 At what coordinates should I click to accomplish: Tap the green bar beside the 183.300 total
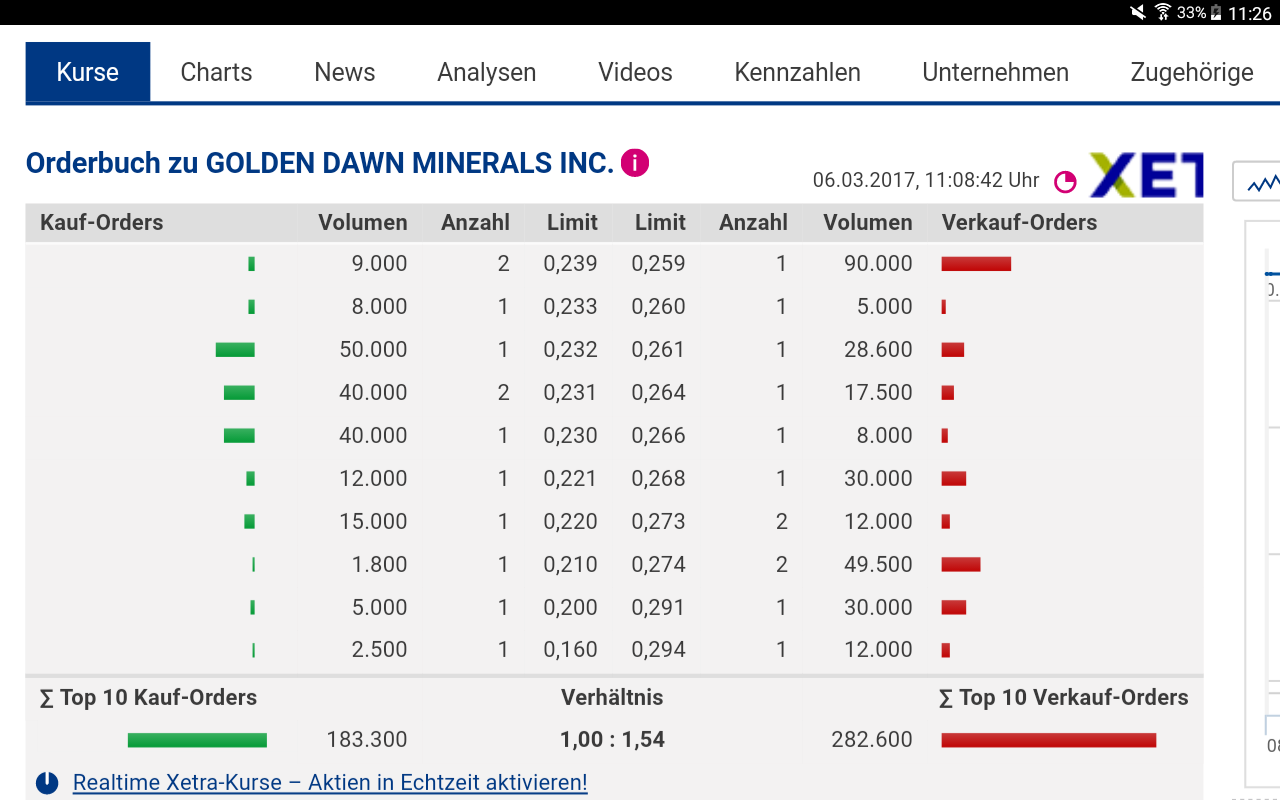(x=197, y=740)
